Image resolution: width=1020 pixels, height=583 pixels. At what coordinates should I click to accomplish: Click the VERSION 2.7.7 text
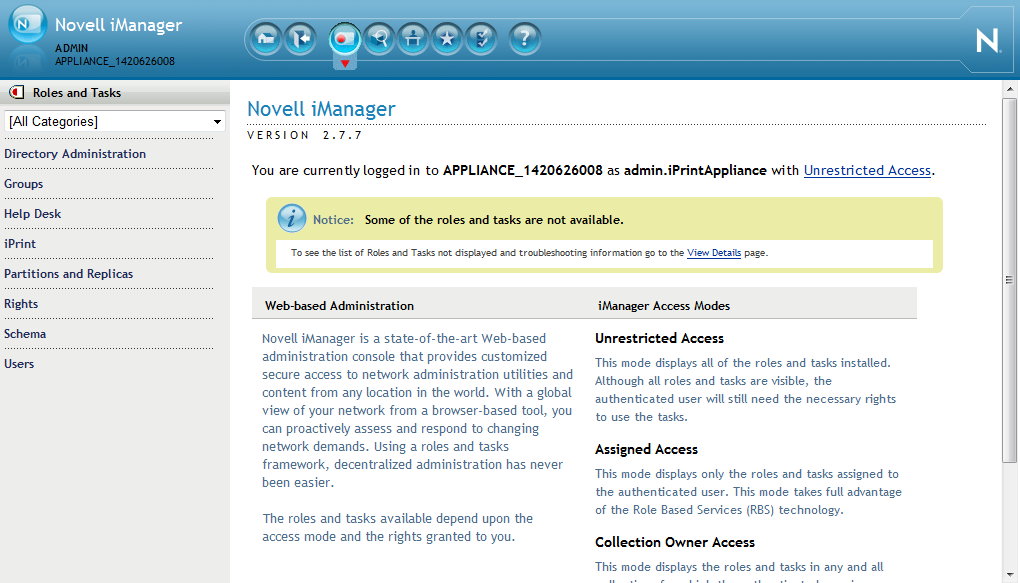click(x=304, y=135)
